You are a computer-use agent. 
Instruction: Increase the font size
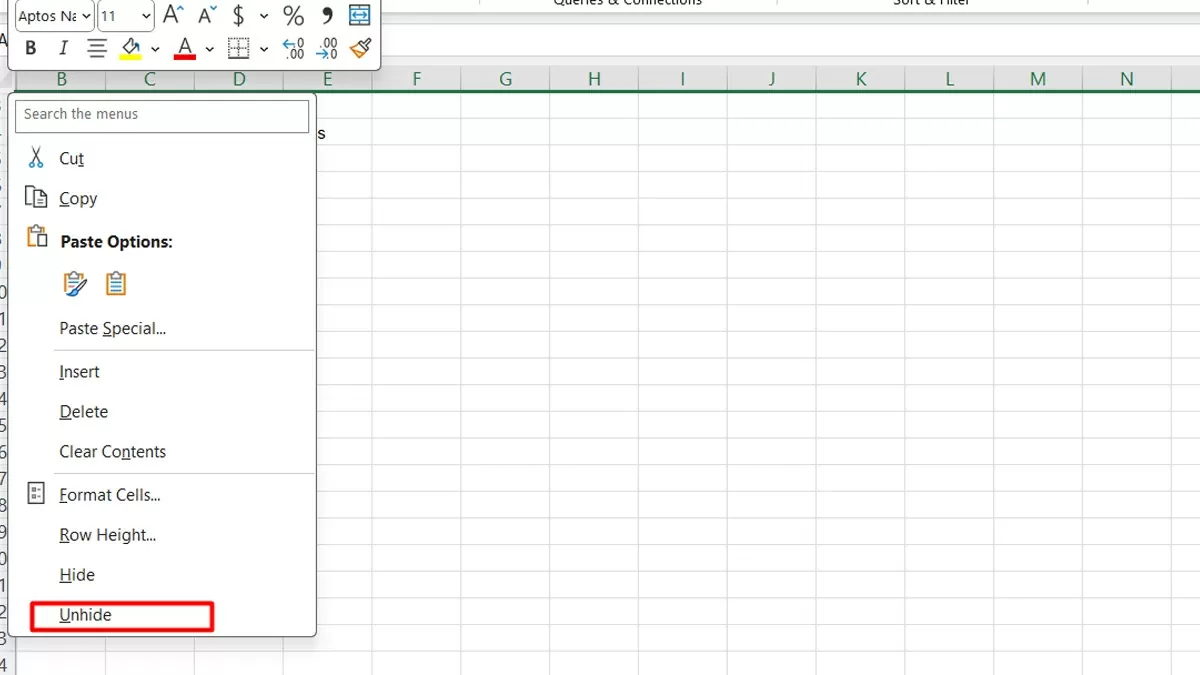pos(172,14)
